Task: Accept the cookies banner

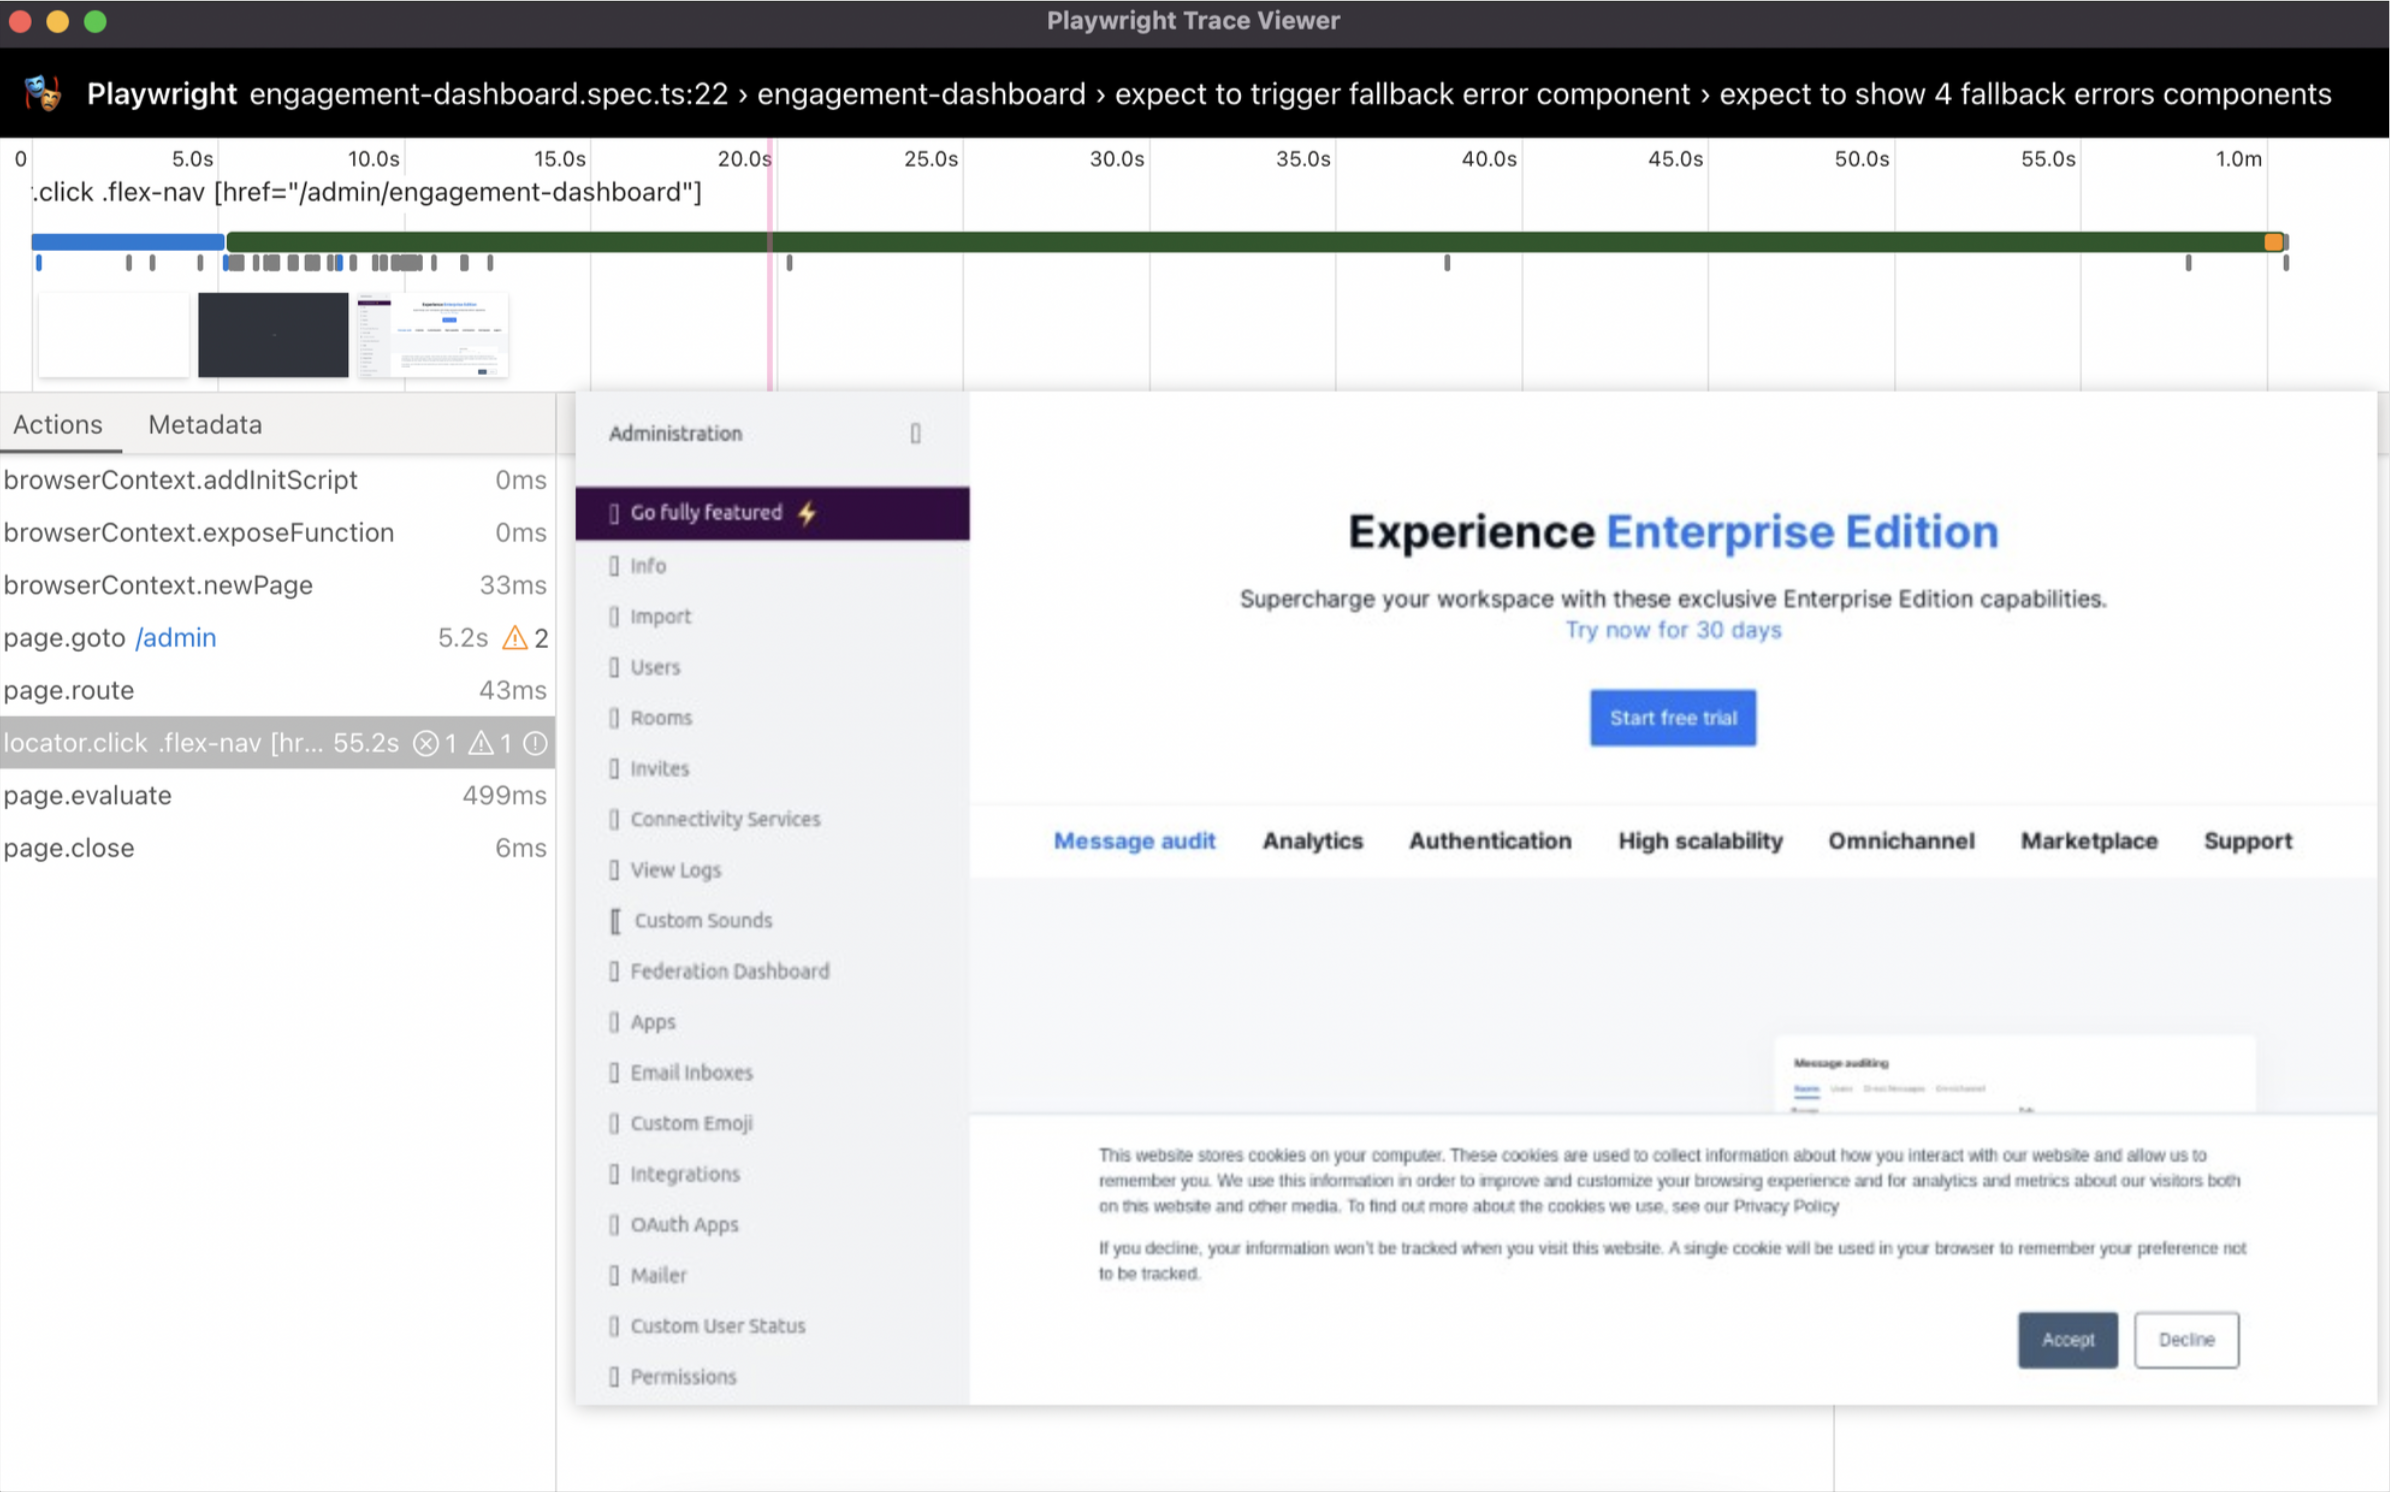Action: click(2067, 1340)
